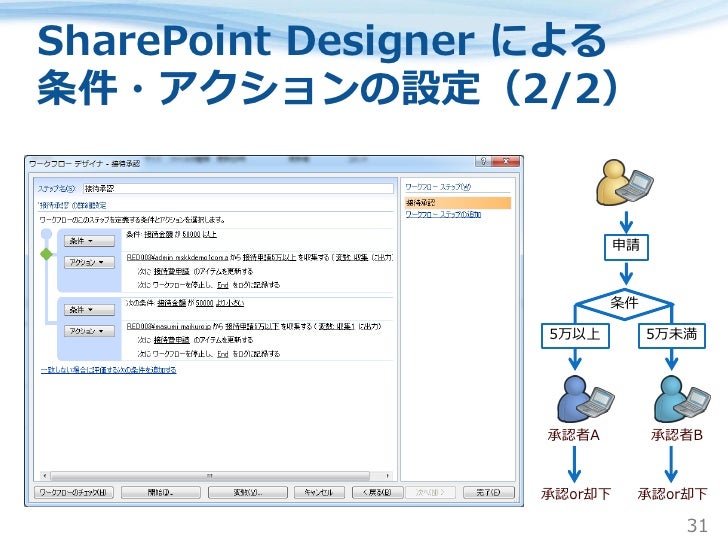Click the より小さい comparison operator link

click(230, 303)
